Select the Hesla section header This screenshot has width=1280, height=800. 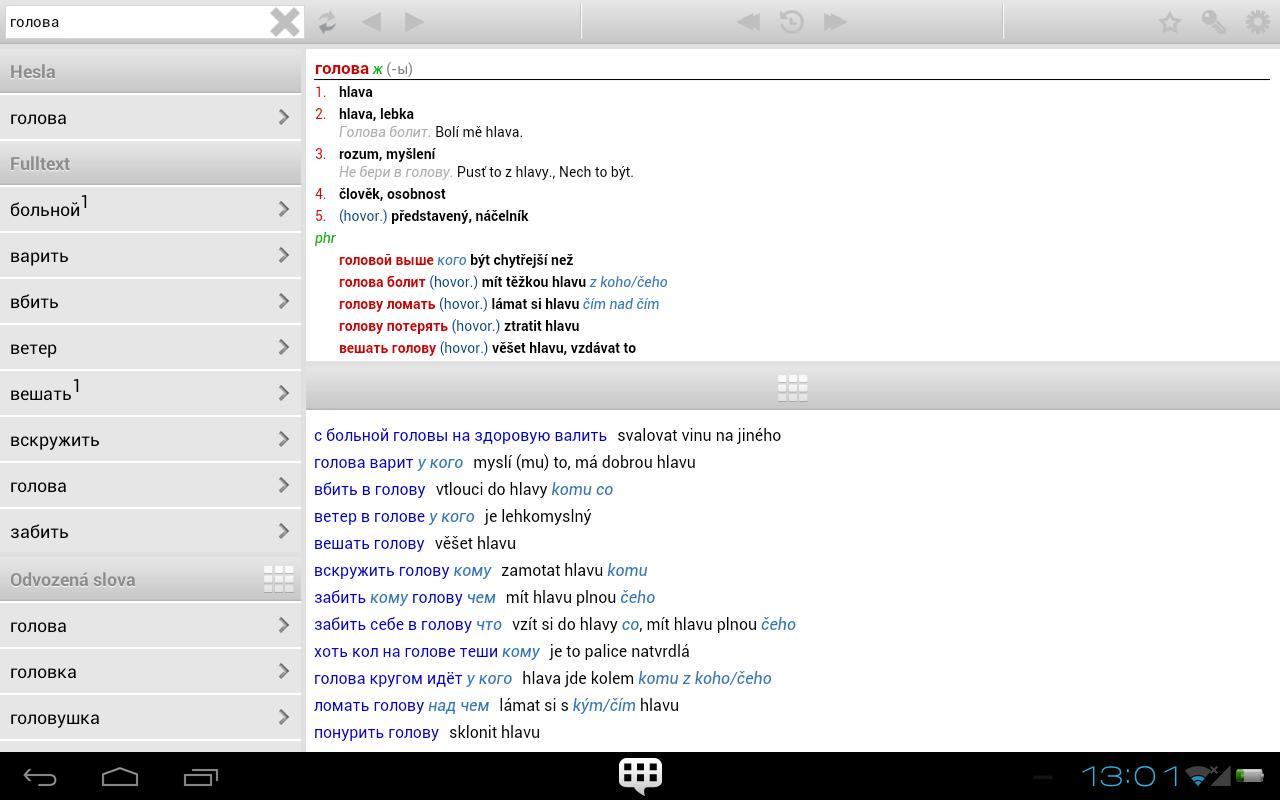(150, 71)
